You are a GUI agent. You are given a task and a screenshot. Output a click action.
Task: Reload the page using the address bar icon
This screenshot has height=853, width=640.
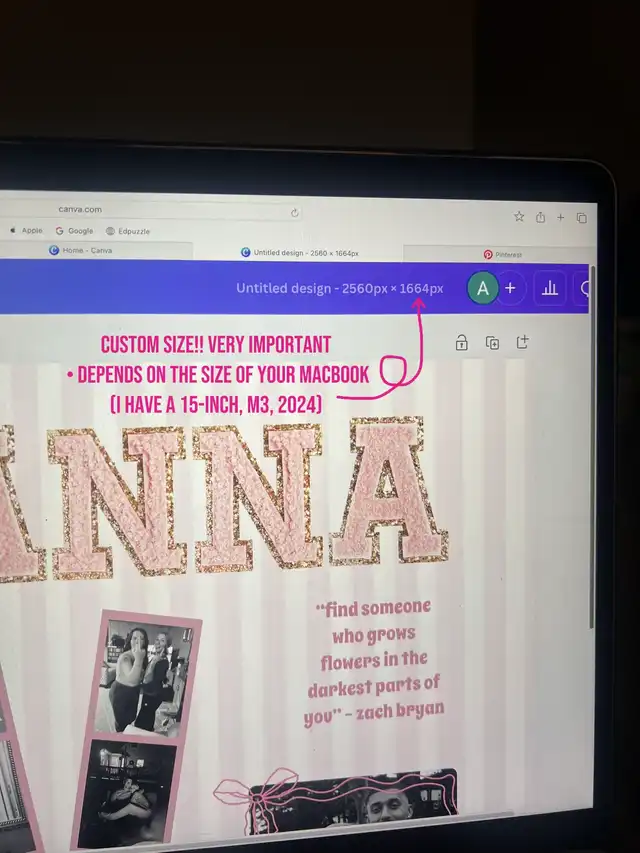[x=295, y=213]
